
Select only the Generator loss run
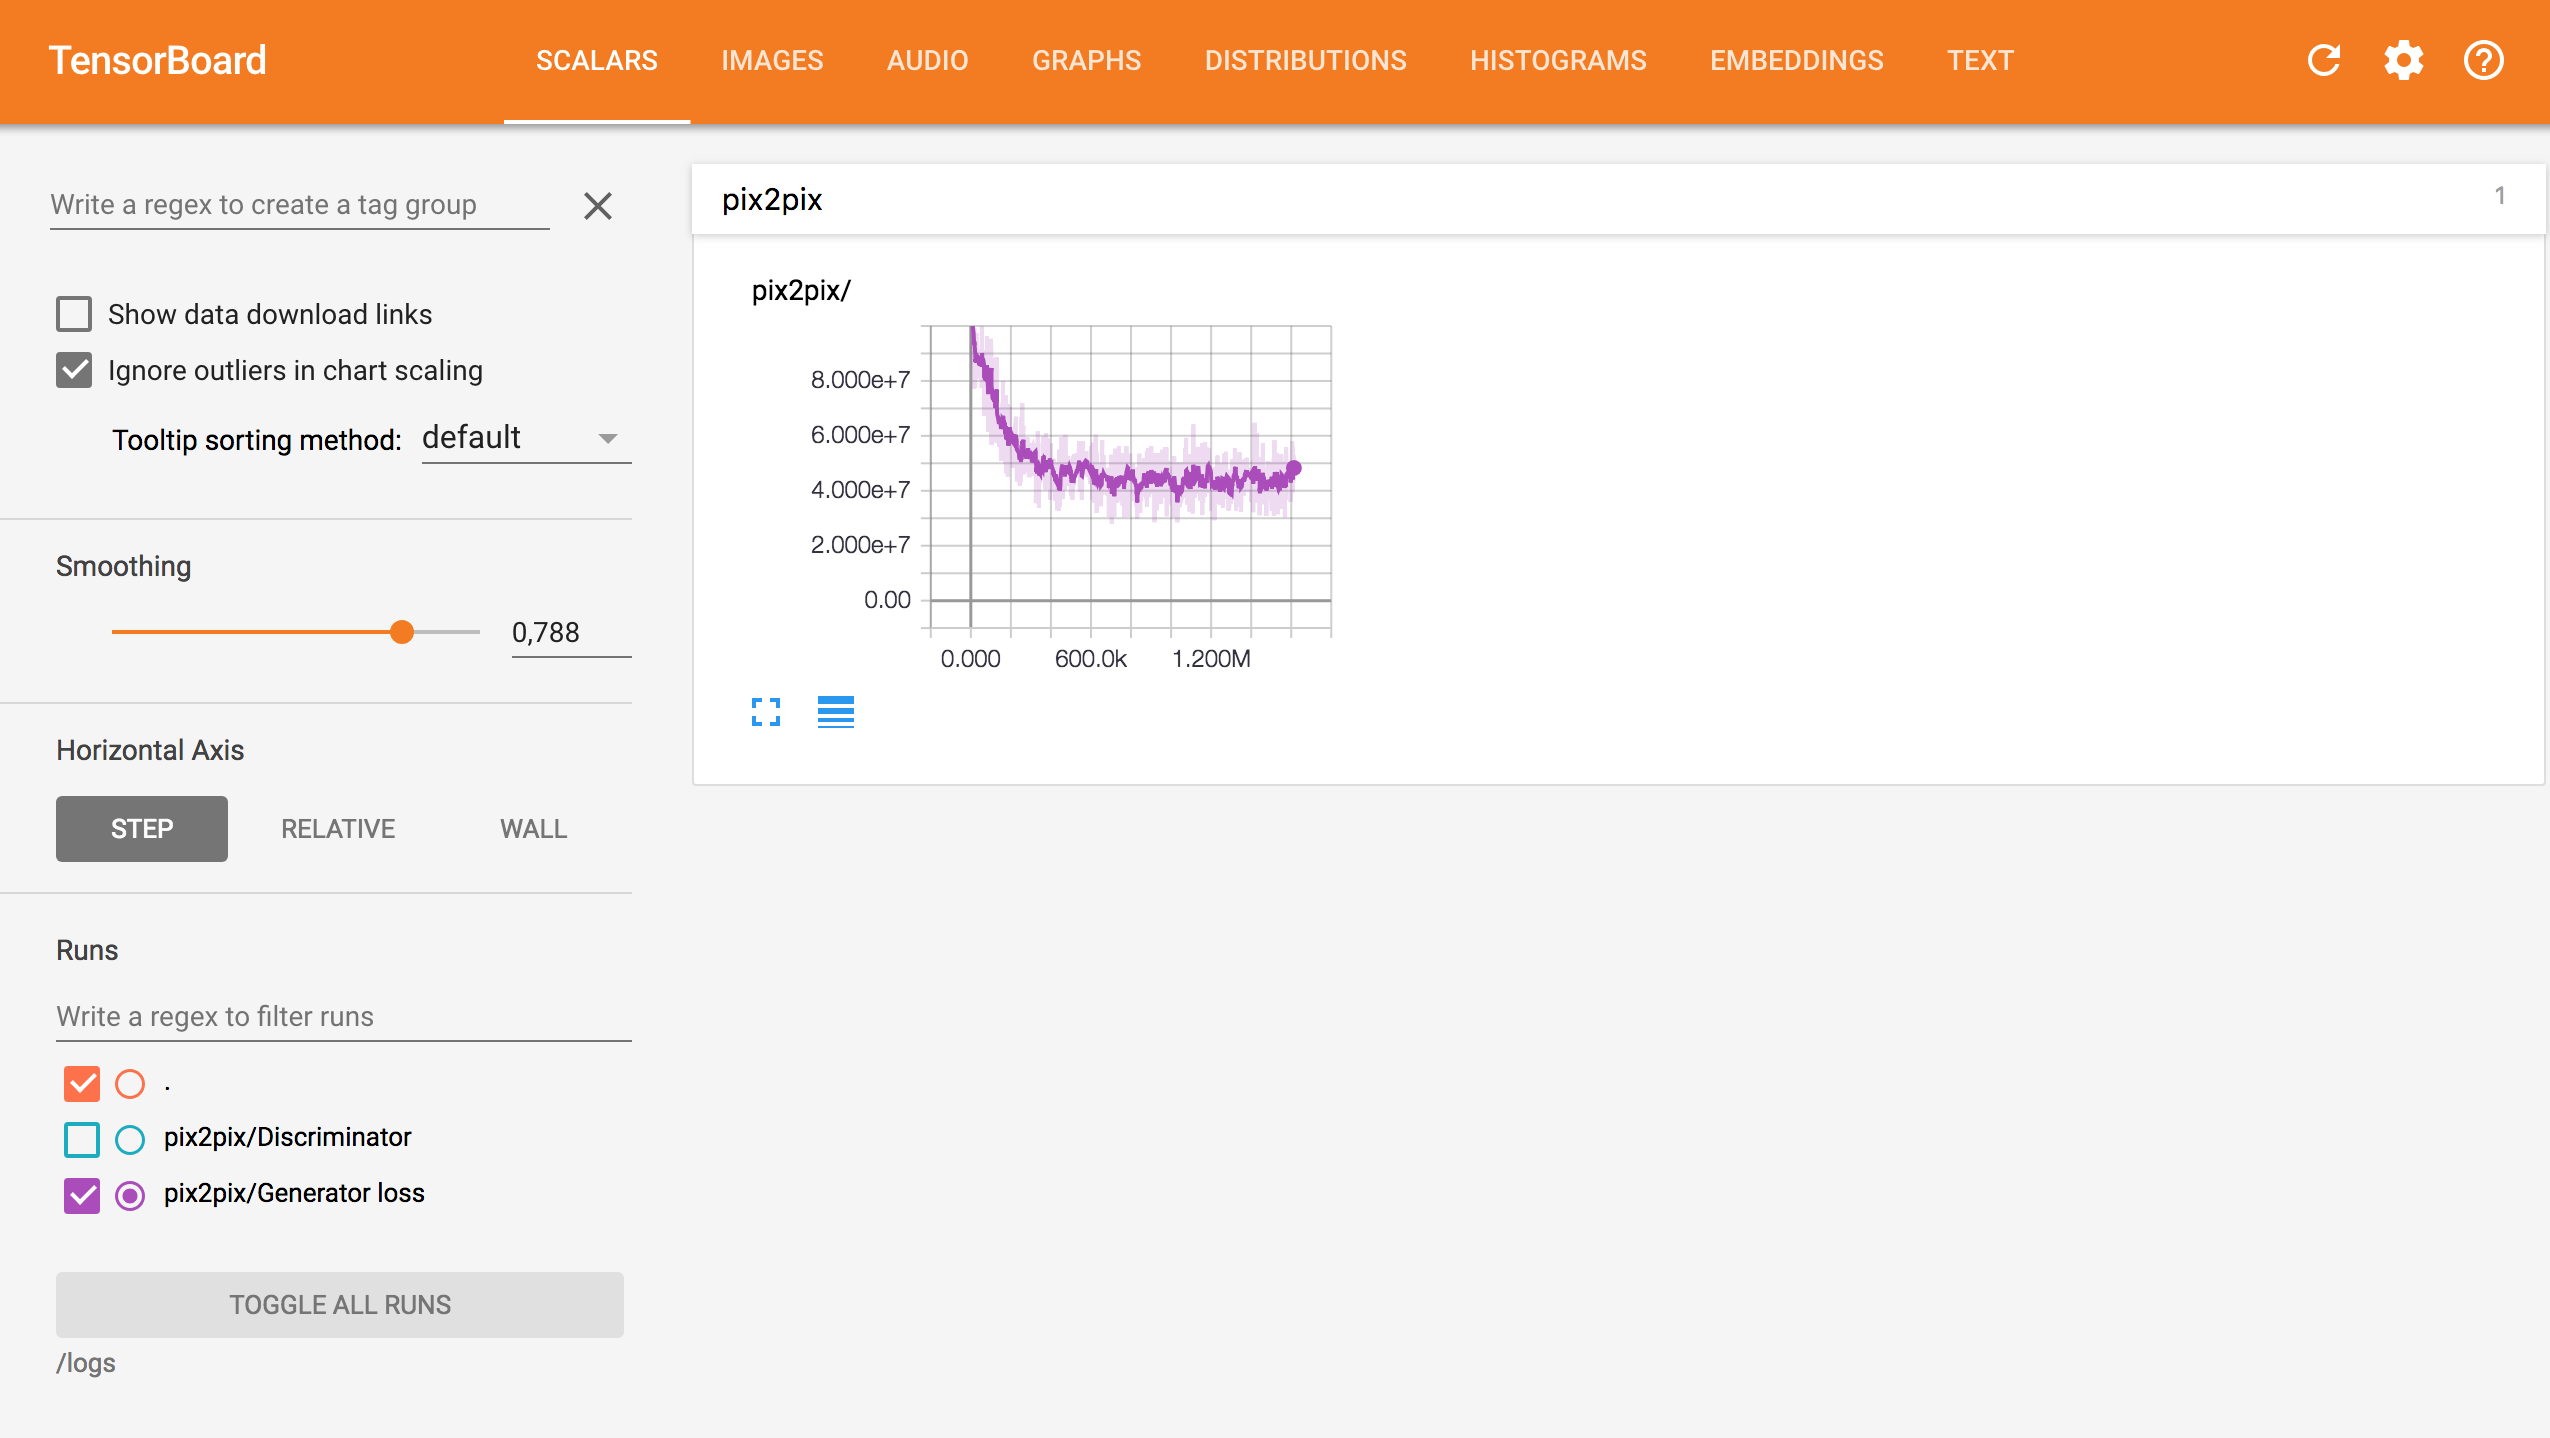click(x=130, y=1195)
